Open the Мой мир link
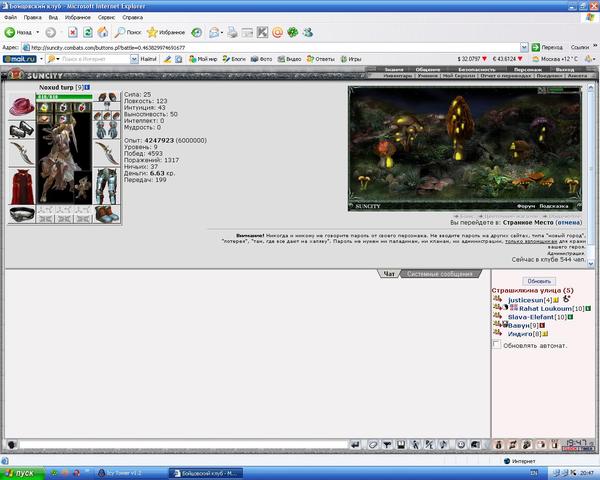600x480 pixels. (x=203, y=59)
